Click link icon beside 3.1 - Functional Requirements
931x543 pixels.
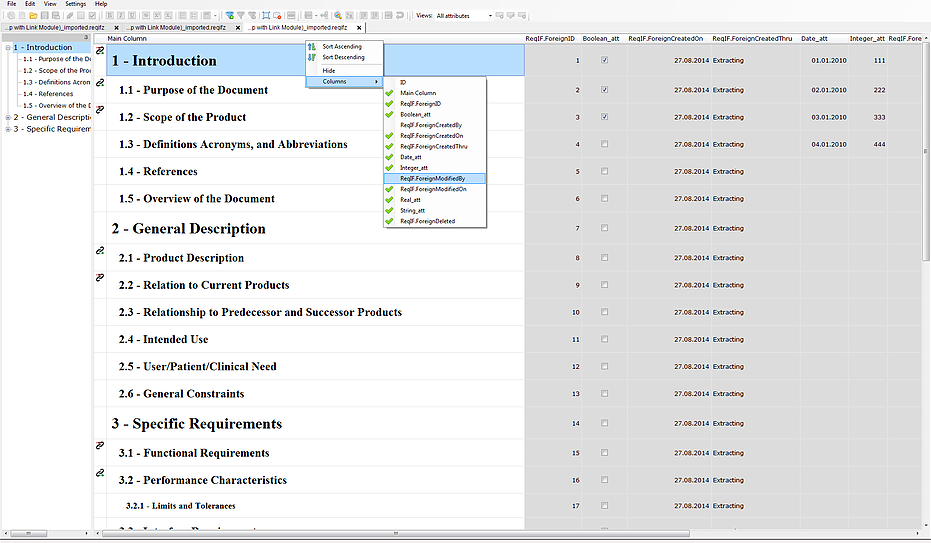point(100,446)
